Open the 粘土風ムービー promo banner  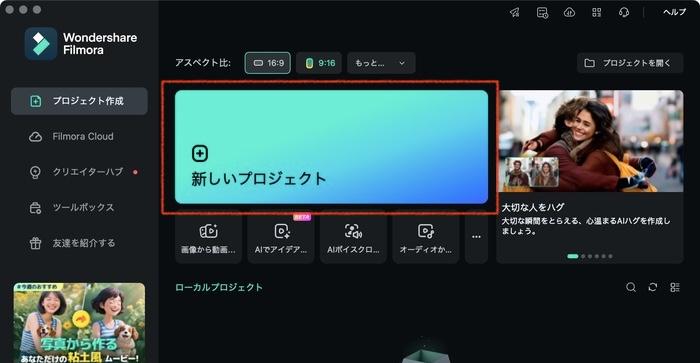tap(79, 323)
